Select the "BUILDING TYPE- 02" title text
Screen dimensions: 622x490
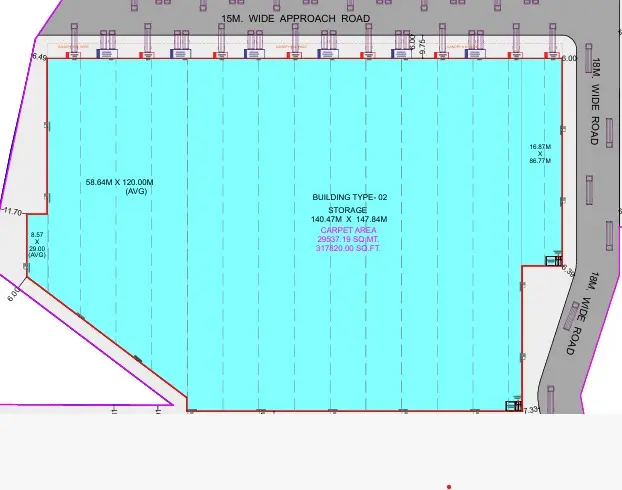349,197
